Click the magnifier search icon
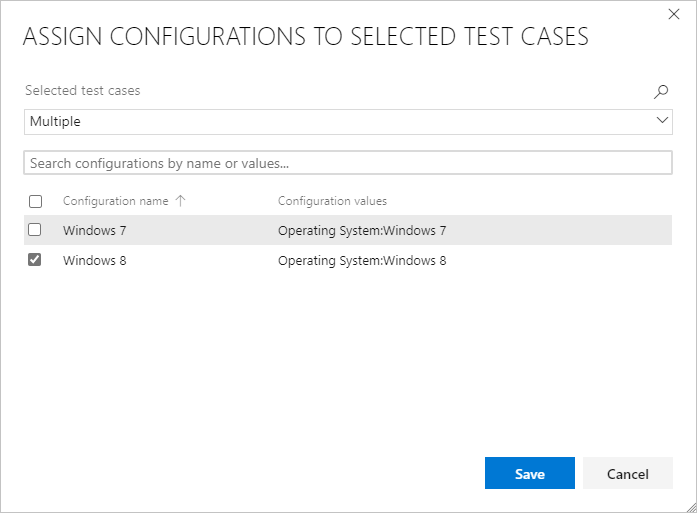 tap(660, 91)
